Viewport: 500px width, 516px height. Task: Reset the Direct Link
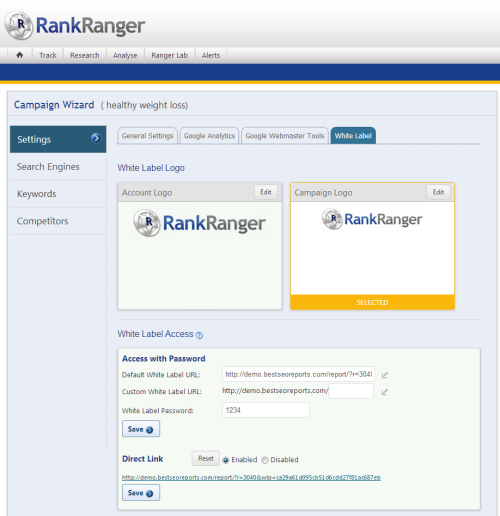tap(206, 458)
